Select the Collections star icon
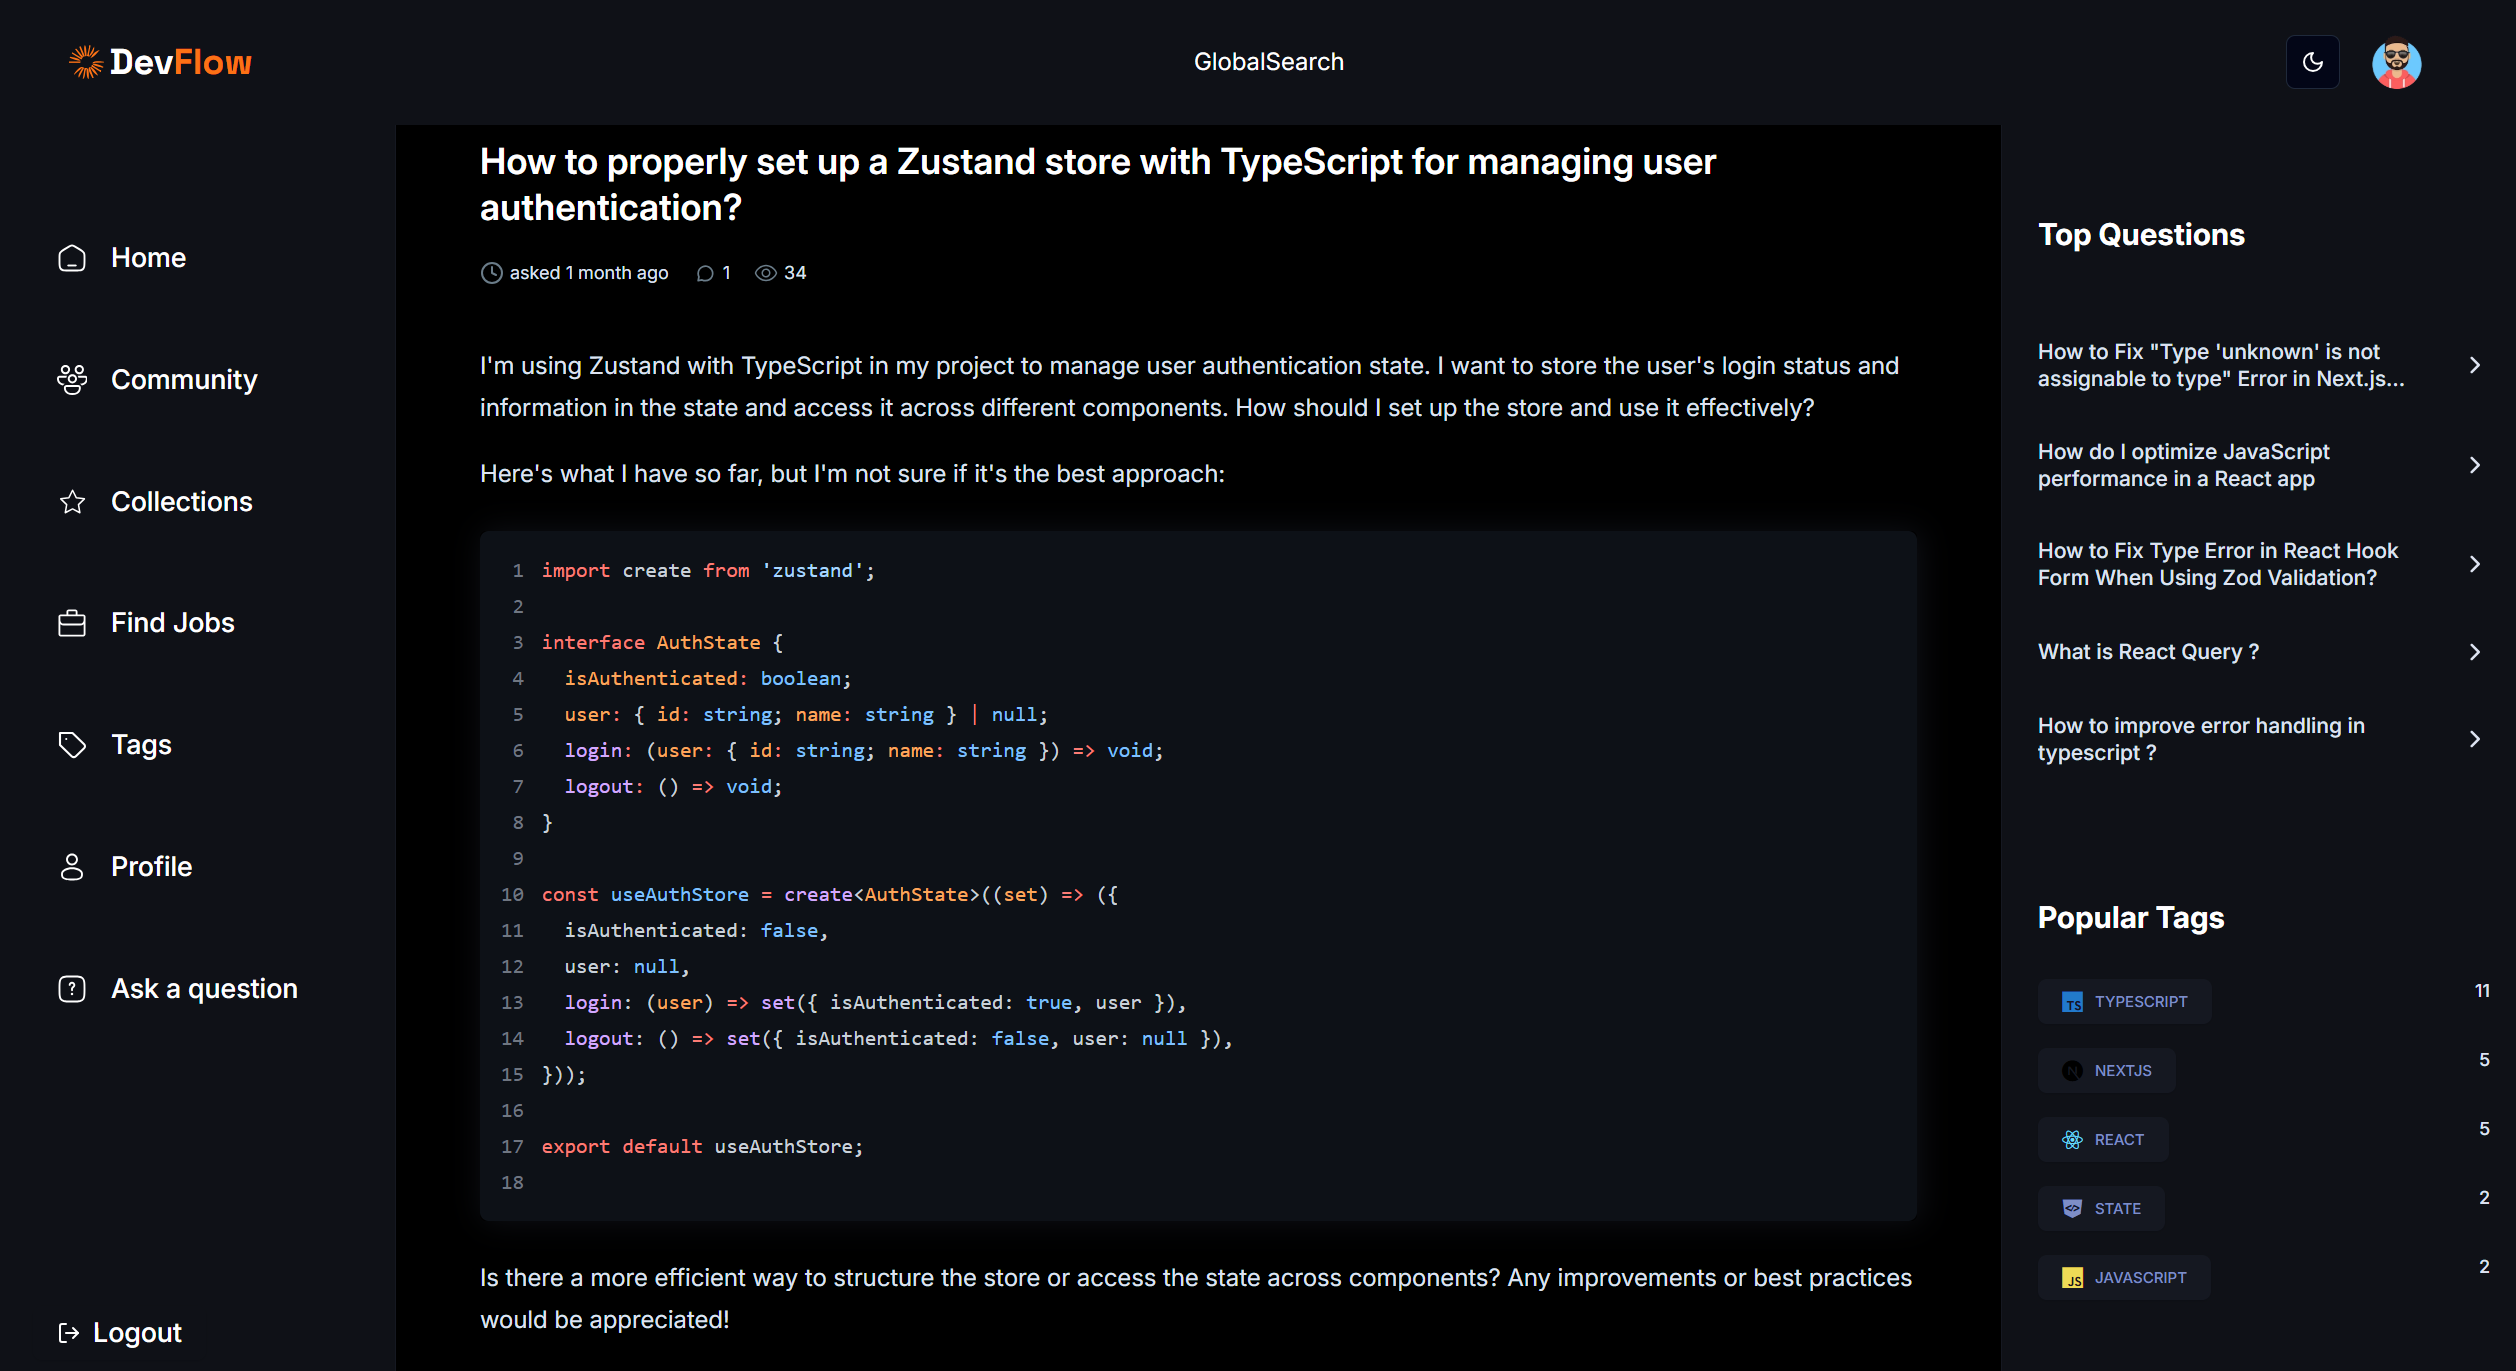This screenshot has width=2516, height=1371. [x=72, y=502]
